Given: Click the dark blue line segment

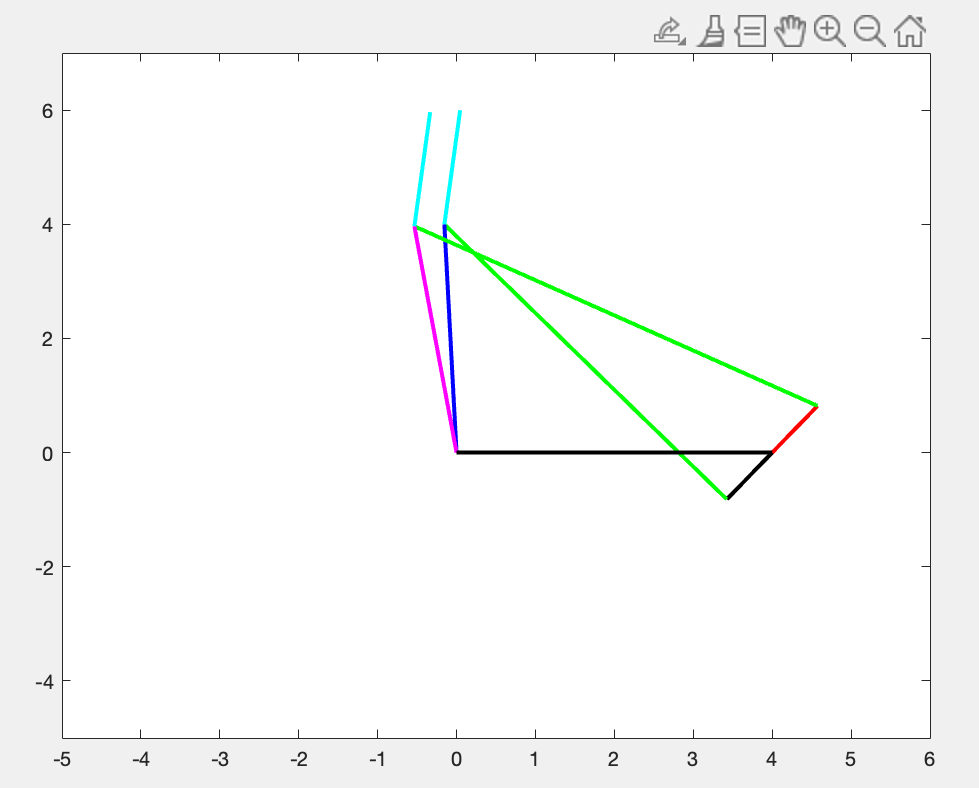Looking at the screenshot, I should [x=450, y=338].
